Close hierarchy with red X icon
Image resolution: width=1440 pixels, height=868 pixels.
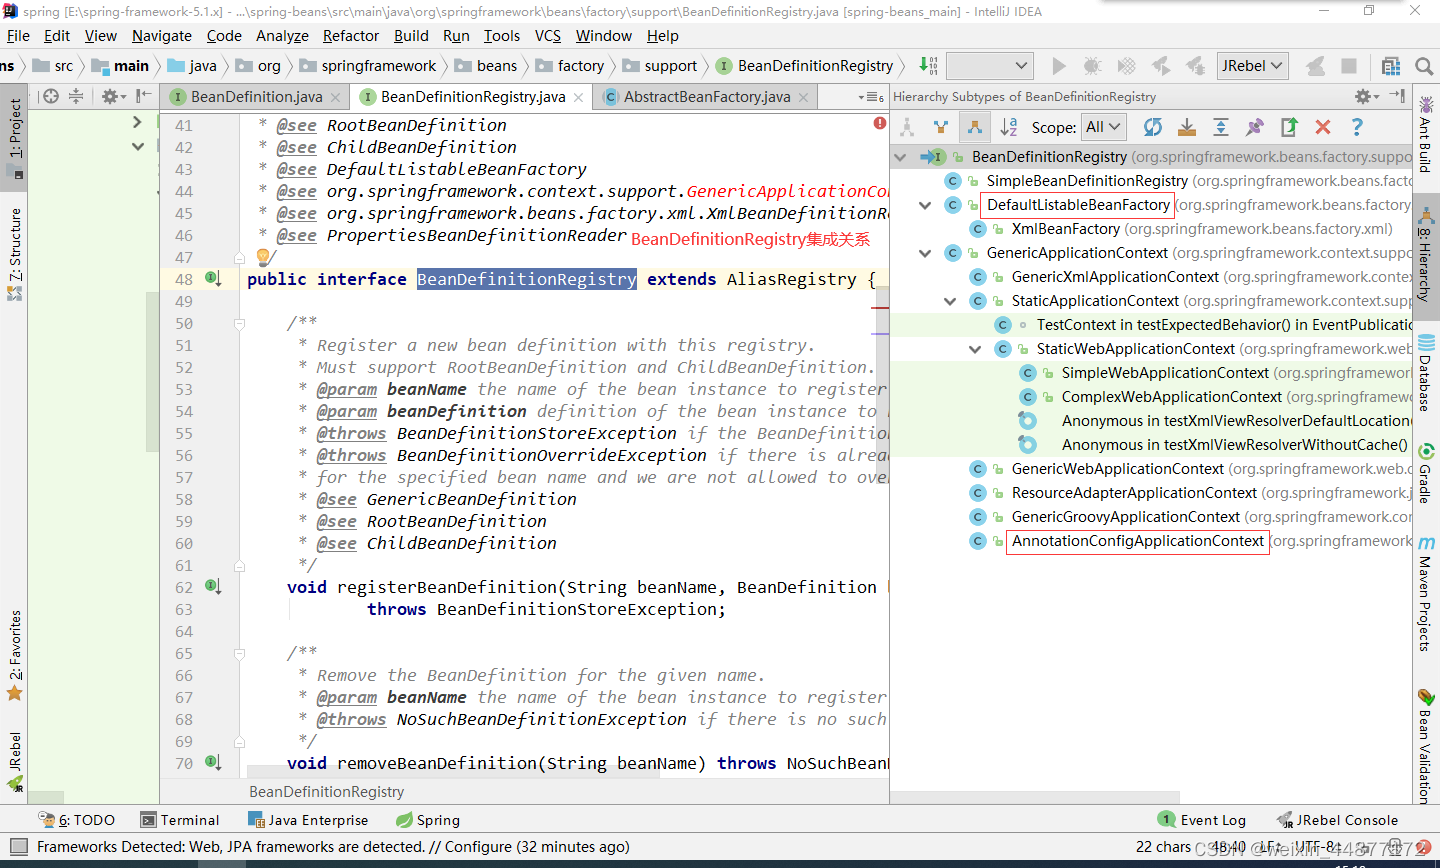coord(1323,127)
